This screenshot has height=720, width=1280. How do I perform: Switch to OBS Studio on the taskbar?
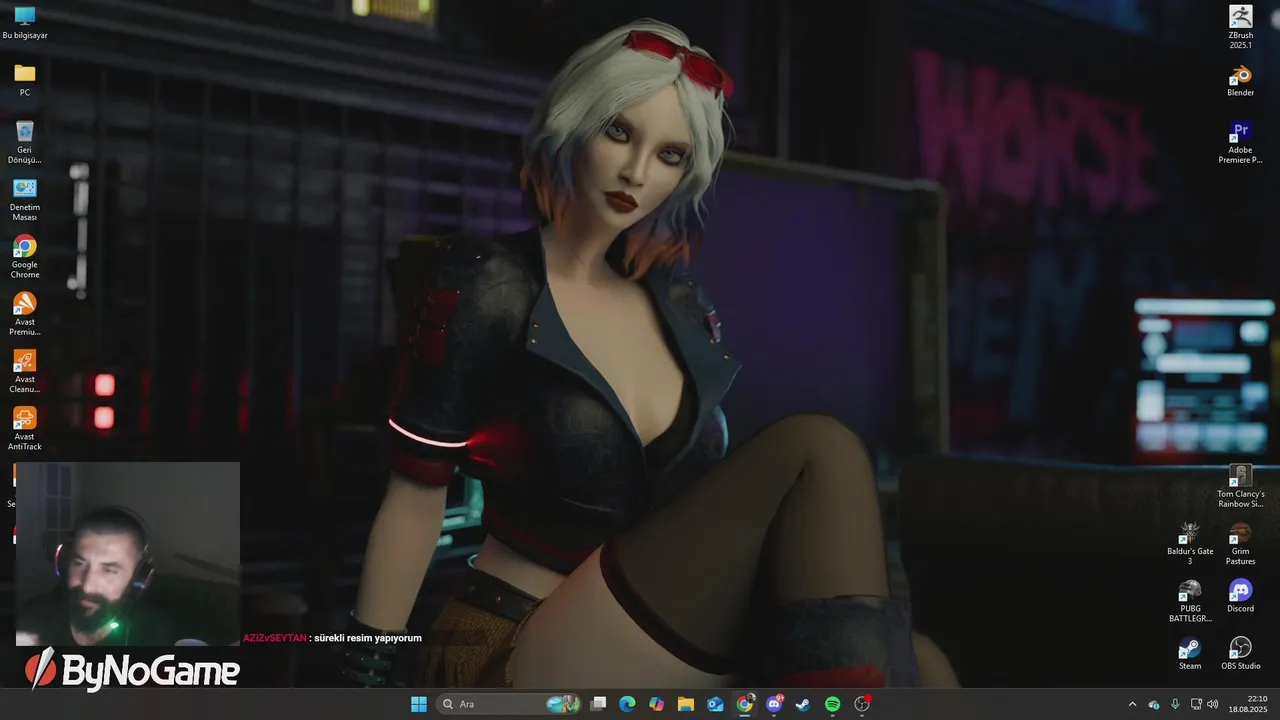click(862, 704)
